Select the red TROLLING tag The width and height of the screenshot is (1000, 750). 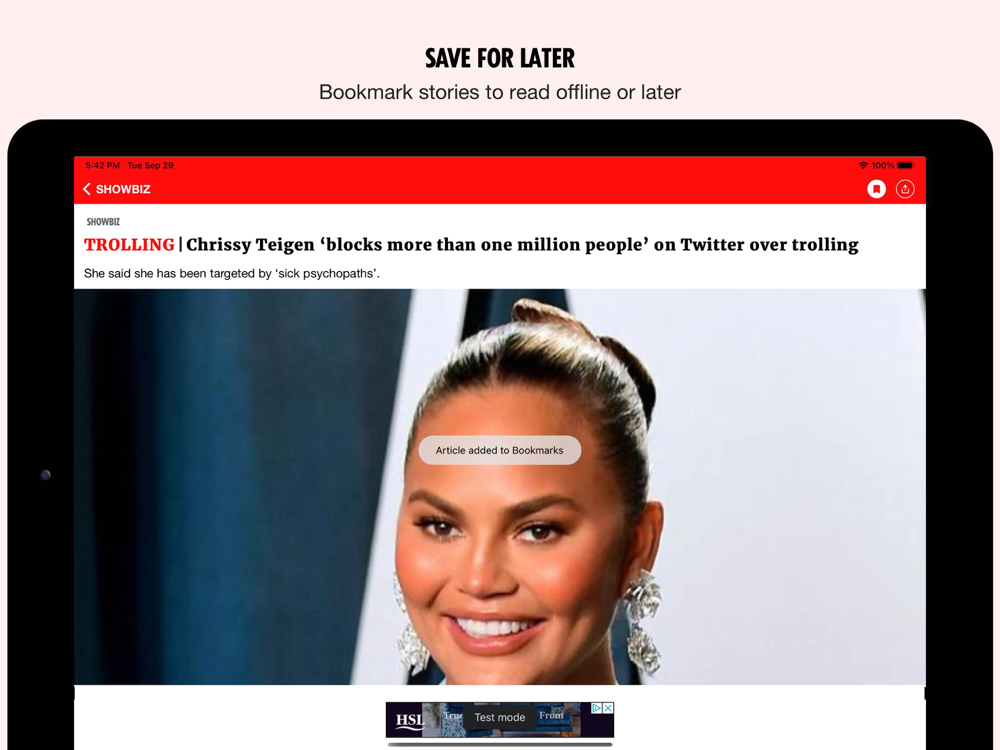tap(129, 245)
